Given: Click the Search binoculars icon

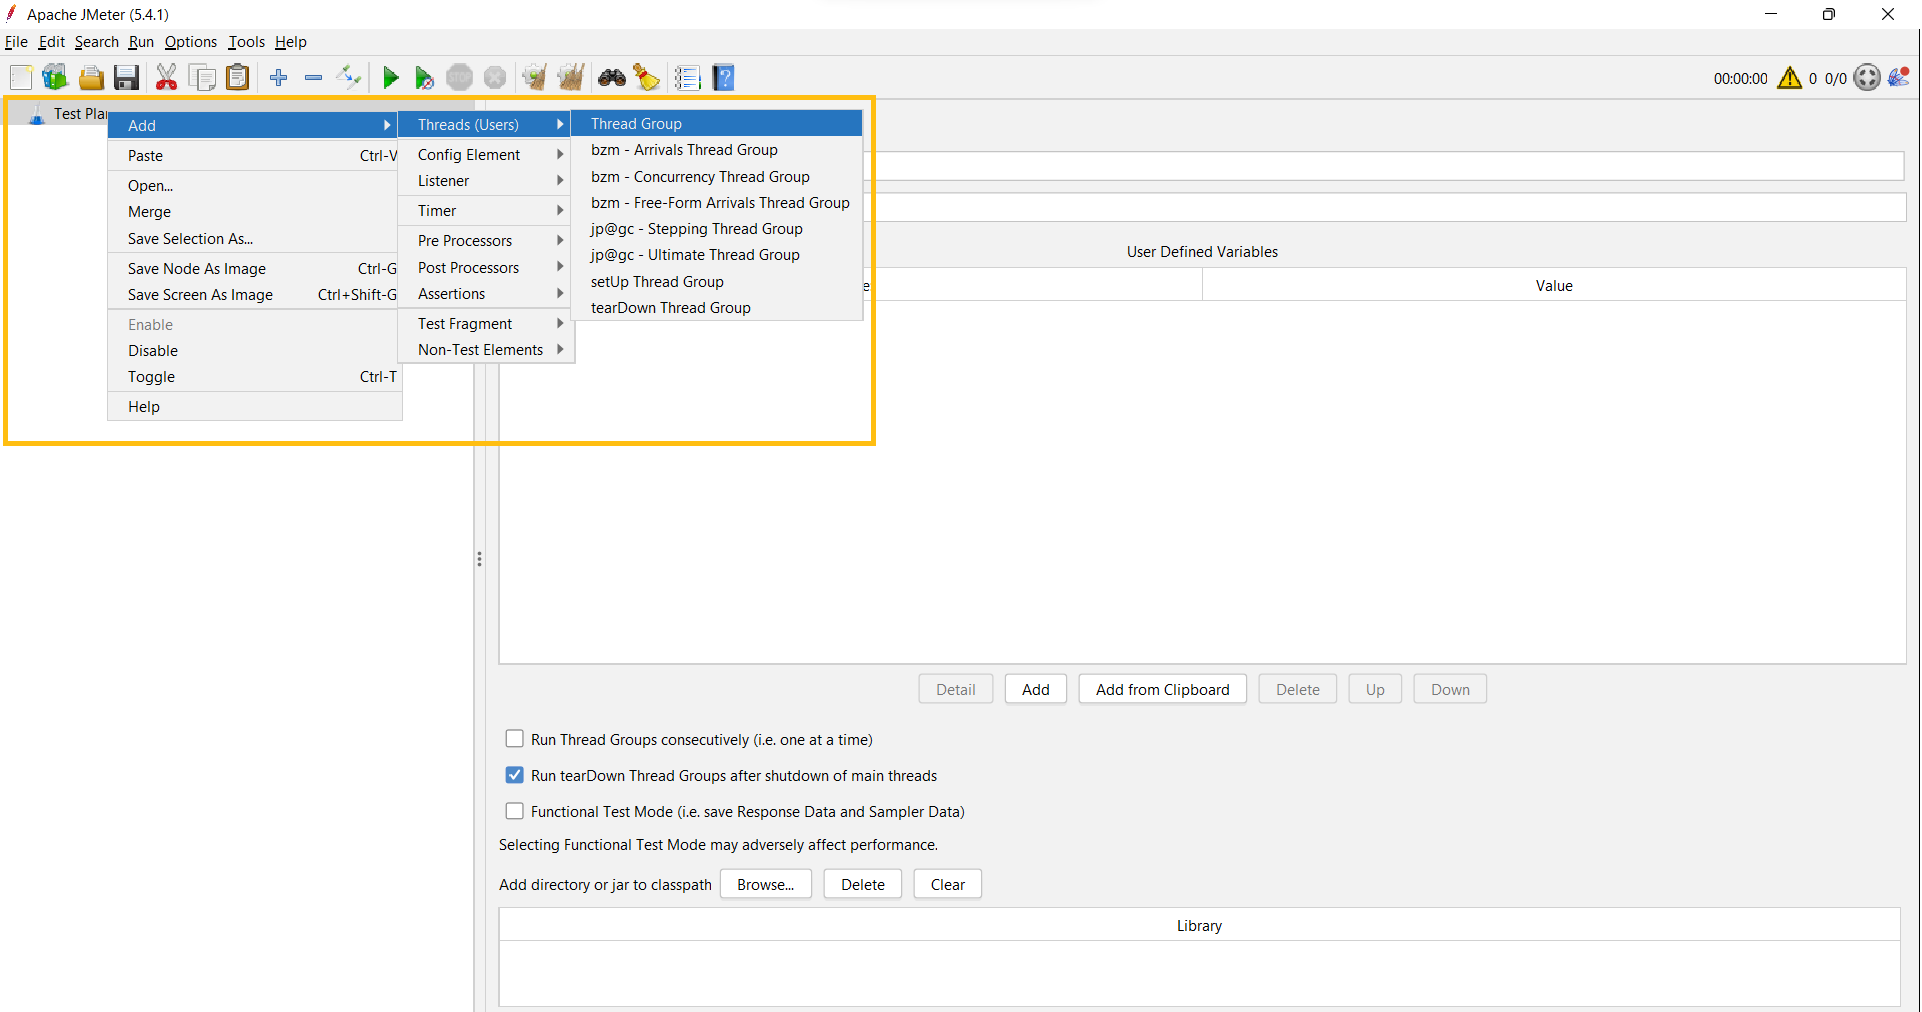Looking at the screenshot, I should 612,77.
